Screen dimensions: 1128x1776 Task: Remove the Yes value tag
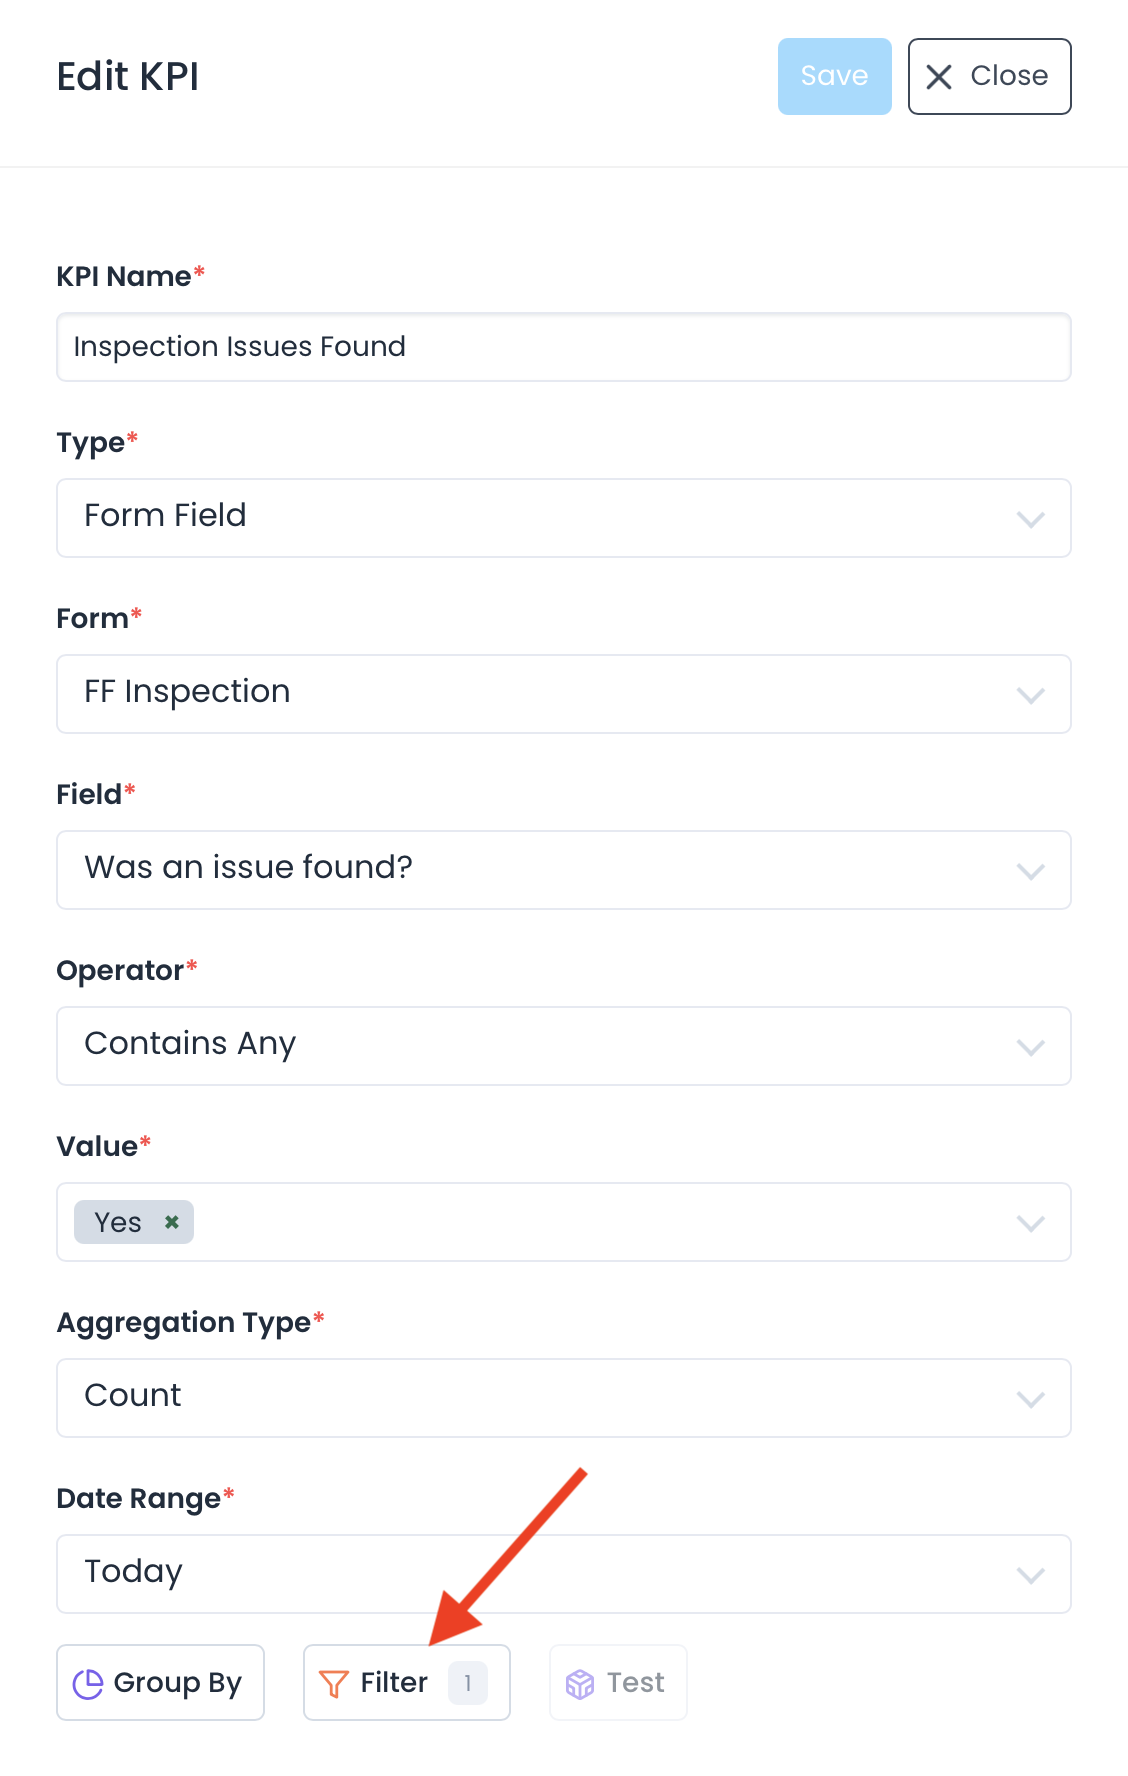click(172, 1222)
